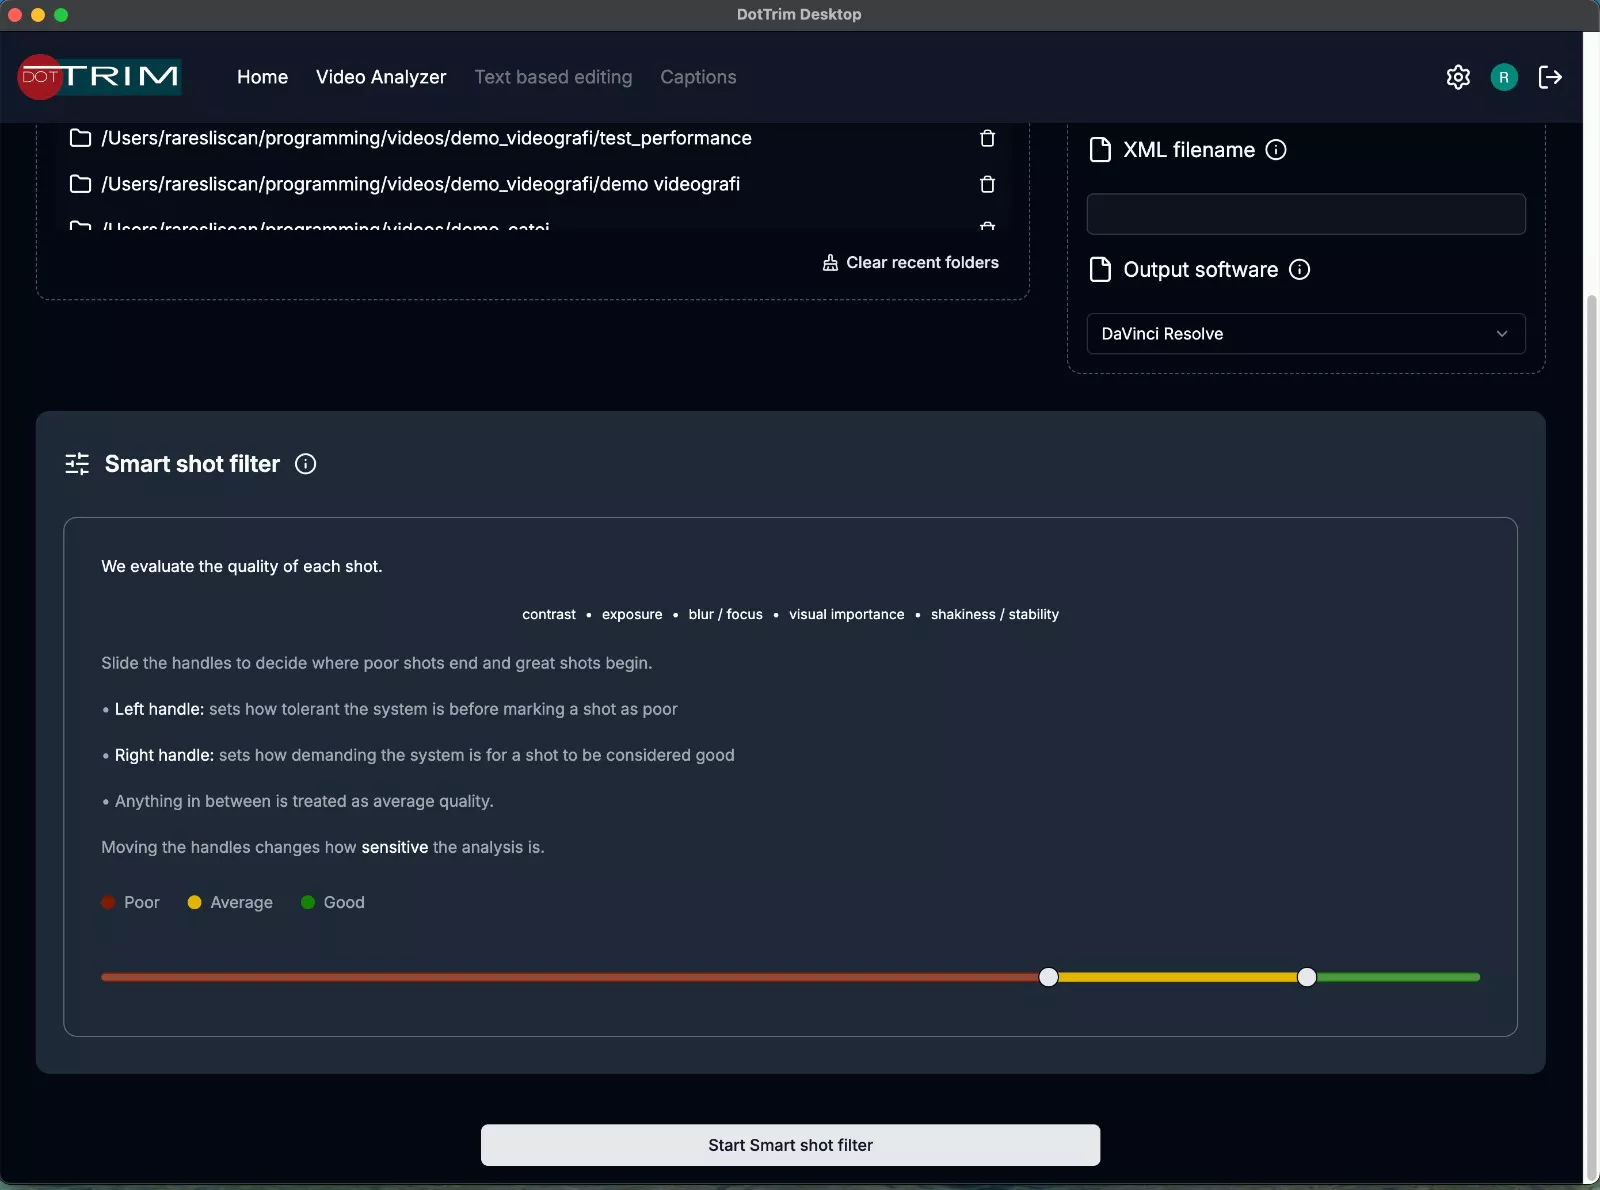This screenshot has width=1600, height=1190.
Task: Delete the demo videografi recent folder
Action: [987, 184]
